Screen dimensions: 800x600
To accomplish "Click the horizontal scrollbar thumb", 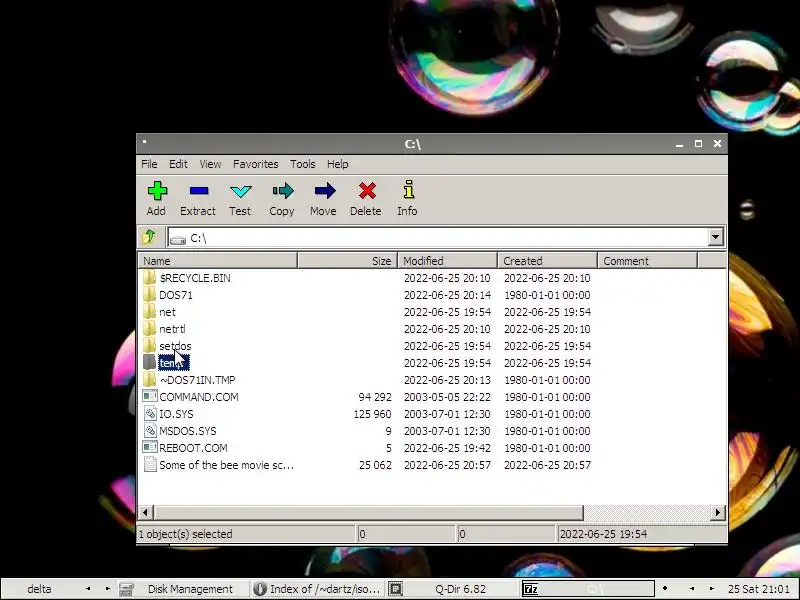I will [x=368, y=512].
